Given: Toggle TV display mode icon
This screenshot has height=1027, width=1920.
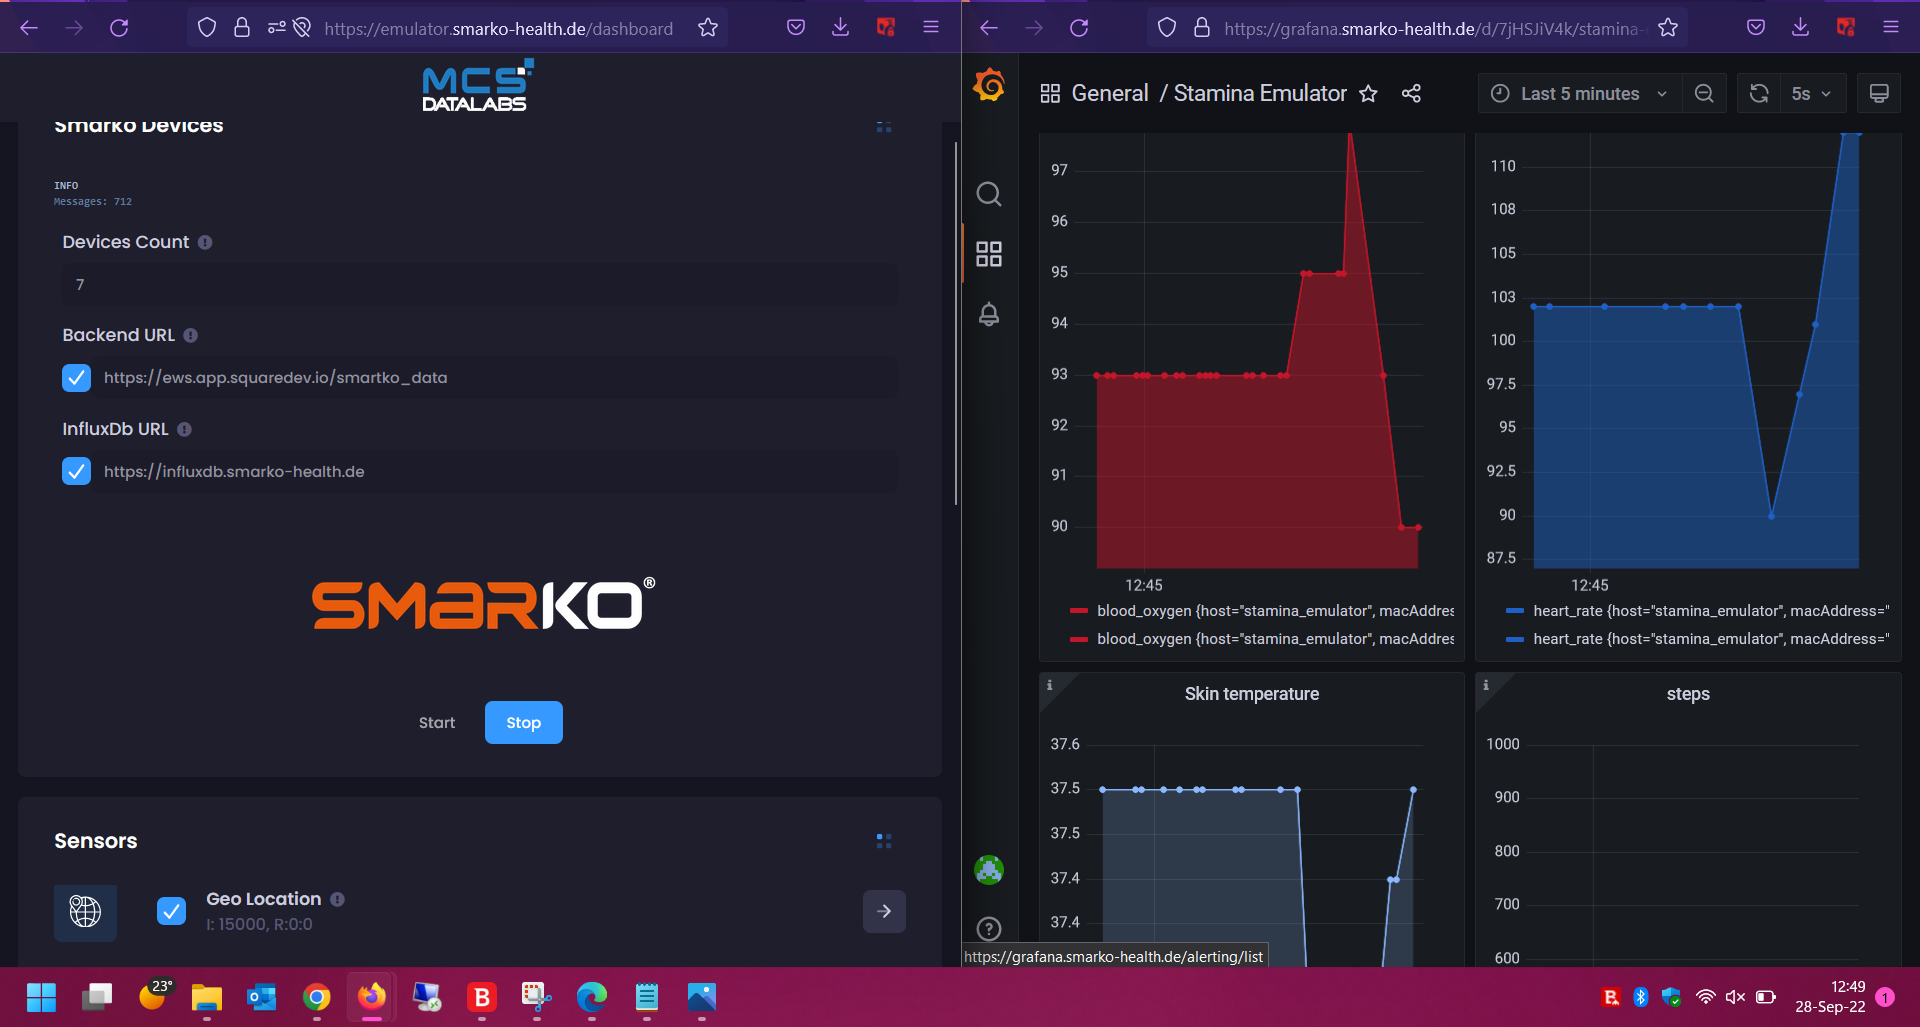Looking at the screenshot, I should tap(1879, 94).
